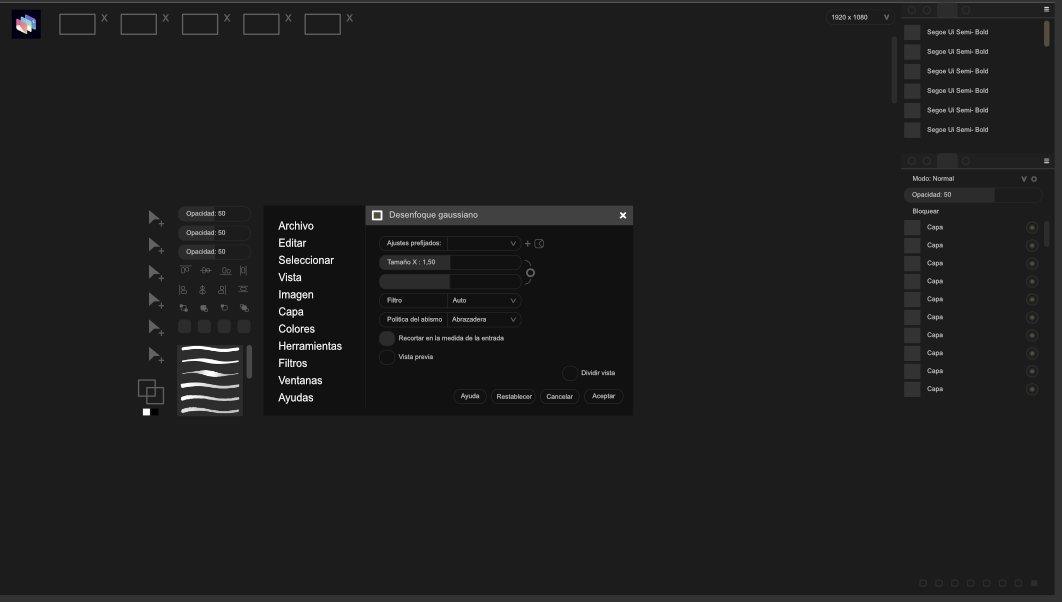Click the application logo icon at top-left
Screen dimensions: 1062x602
(26, 24)
